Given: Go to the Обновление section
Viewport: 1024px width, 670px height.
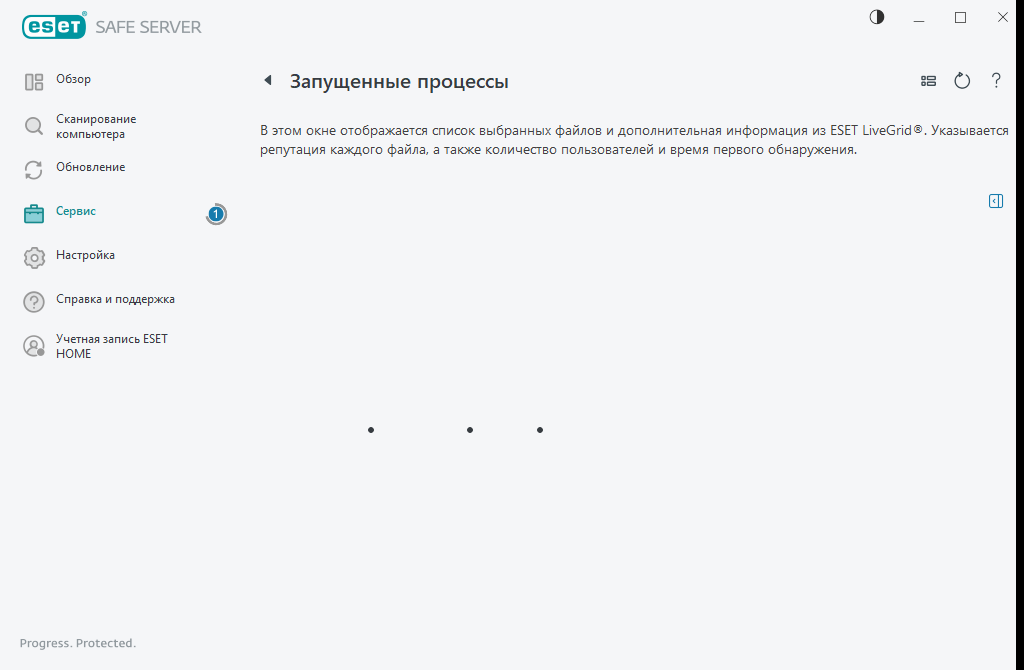Looking at the screenshot, I should click(90, 167).
